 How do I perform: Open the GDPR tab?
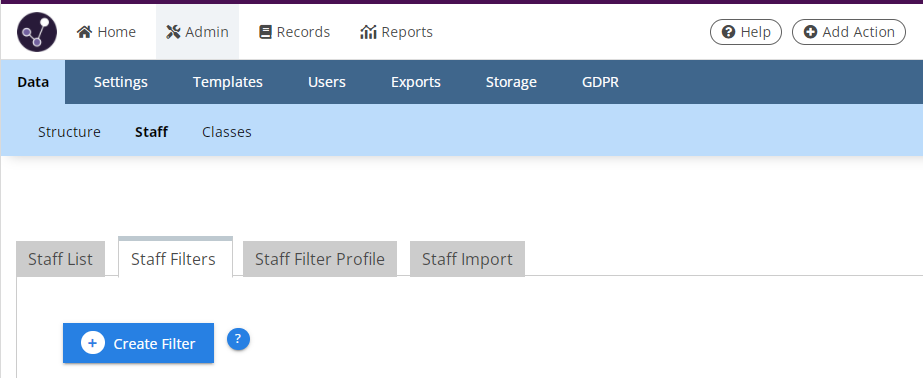pos(600,82)
